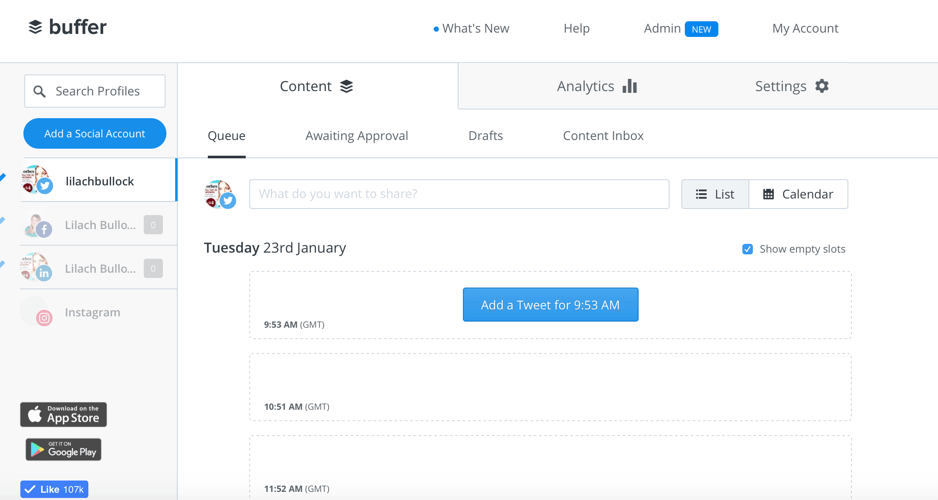
Task: Select the lilachbullock profile row
Action: click(99, 180)
